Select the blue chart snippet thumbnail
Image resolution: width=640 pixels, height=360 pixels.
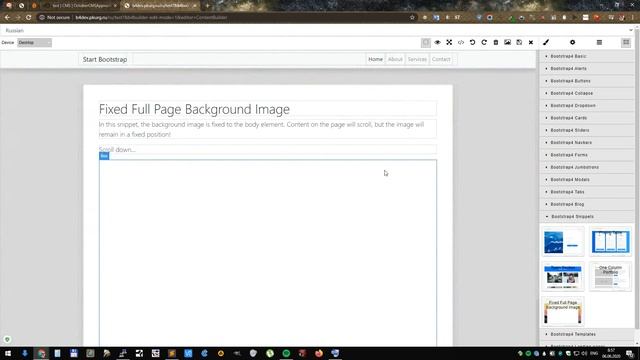(563, 242)
